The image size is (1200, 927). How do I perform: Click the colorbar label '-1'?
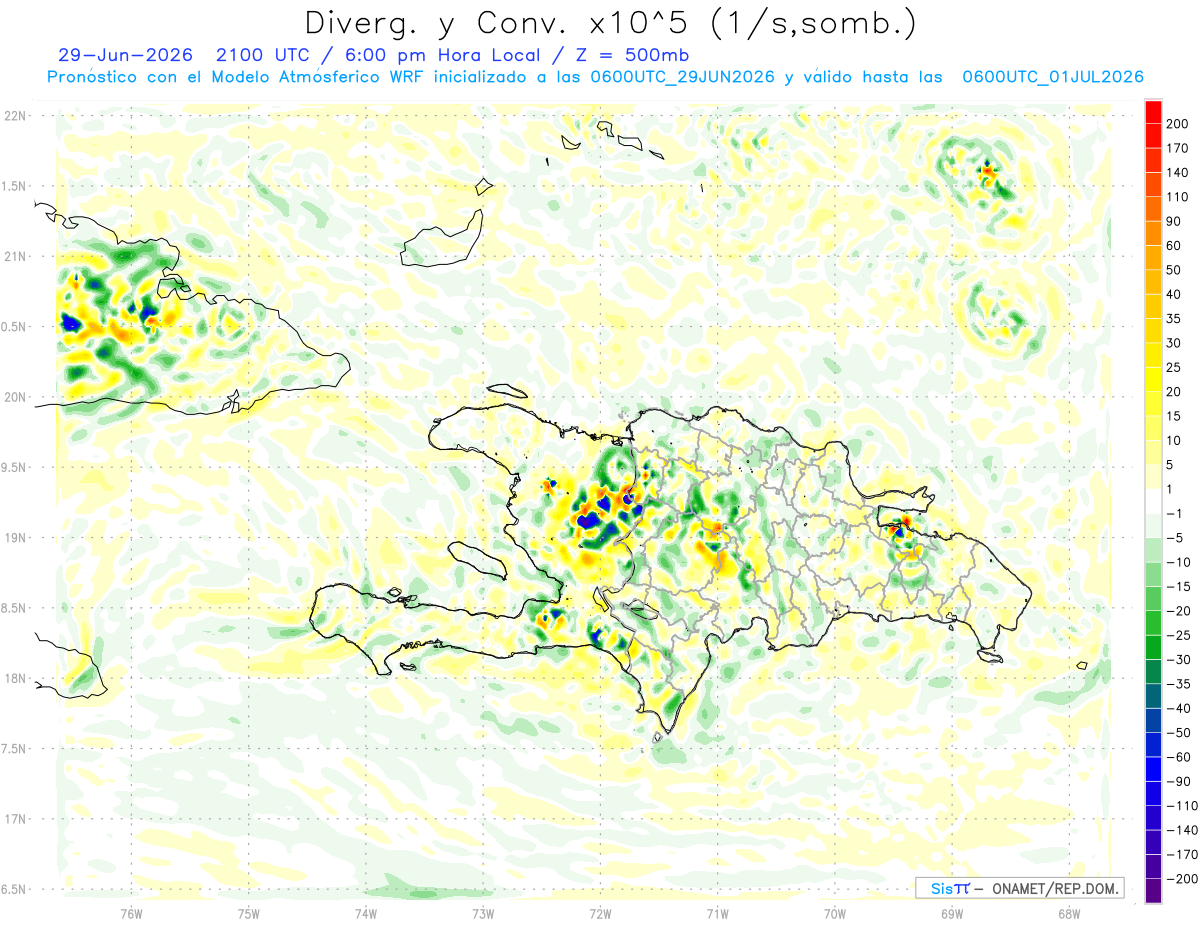[1175, 513]
